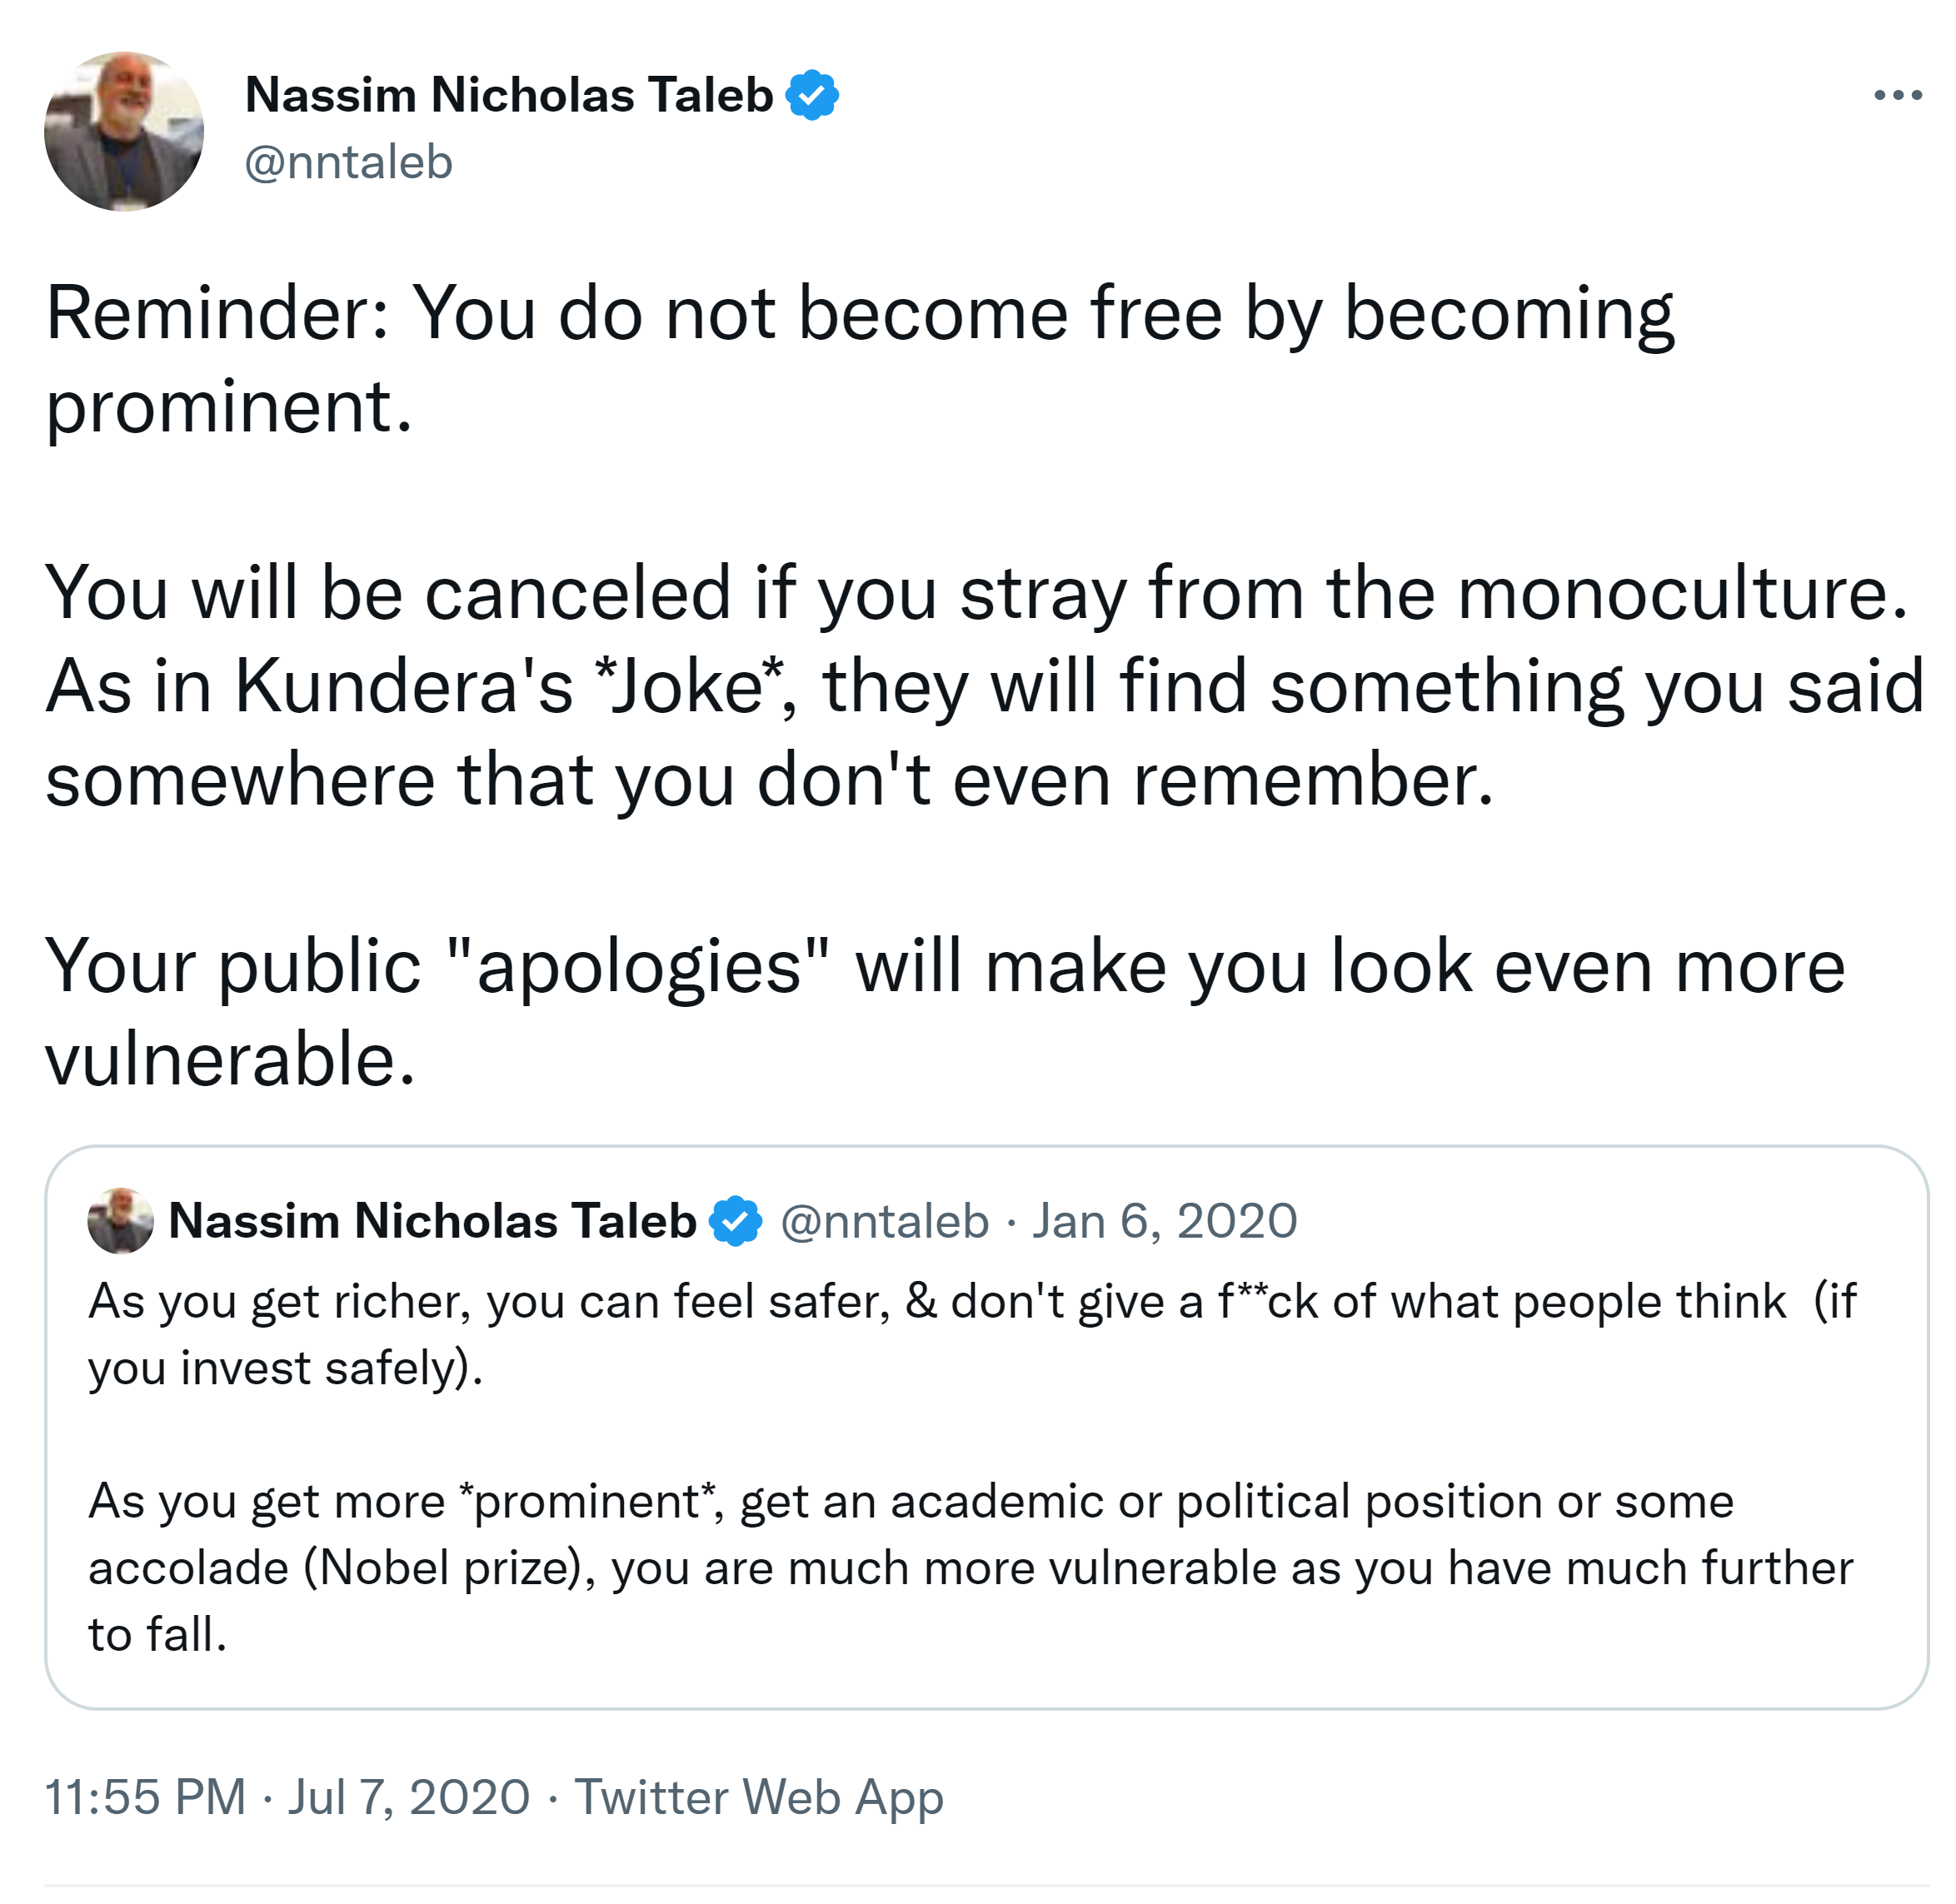Click the author name in the quoted tweet
The height and width of the screenshot is (1904, 1956).
tap(432, 1220)
